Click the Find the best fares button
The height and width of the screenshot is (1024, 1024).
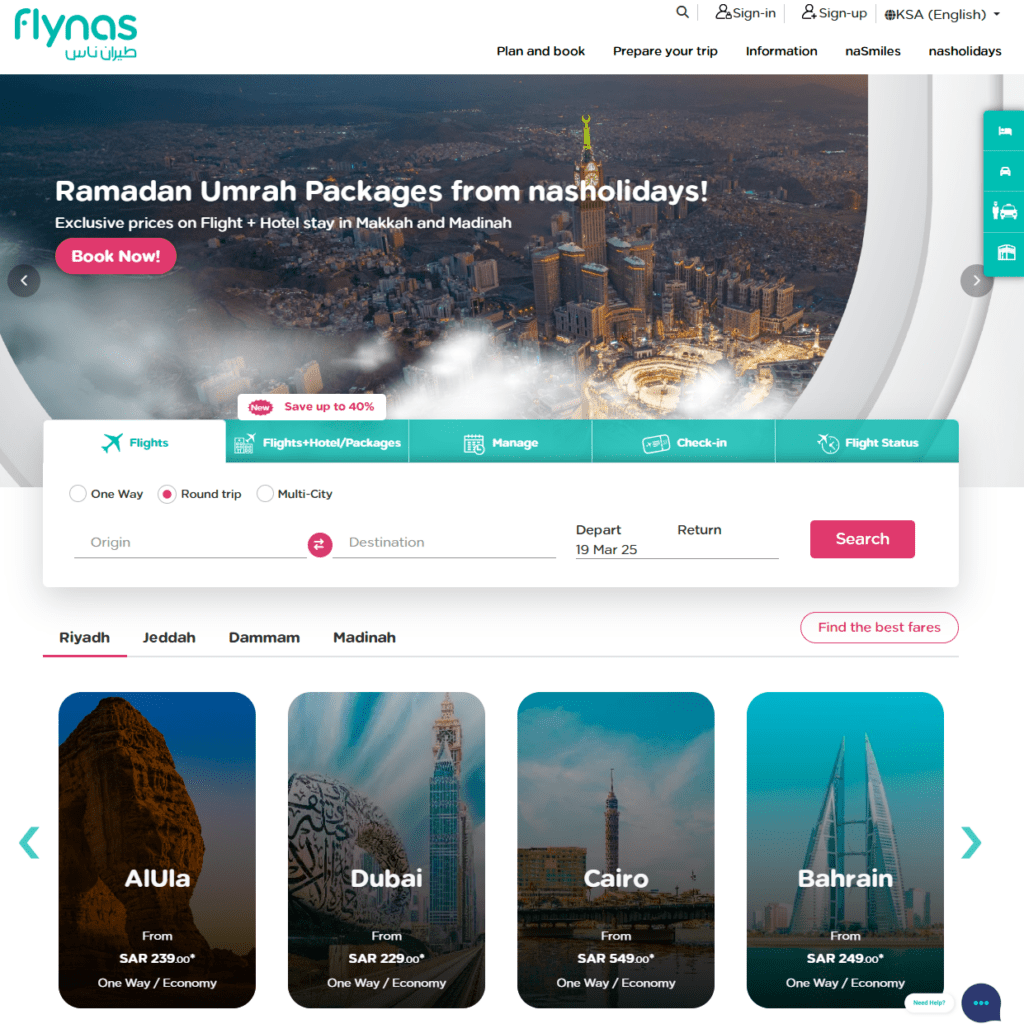(879, 628)
